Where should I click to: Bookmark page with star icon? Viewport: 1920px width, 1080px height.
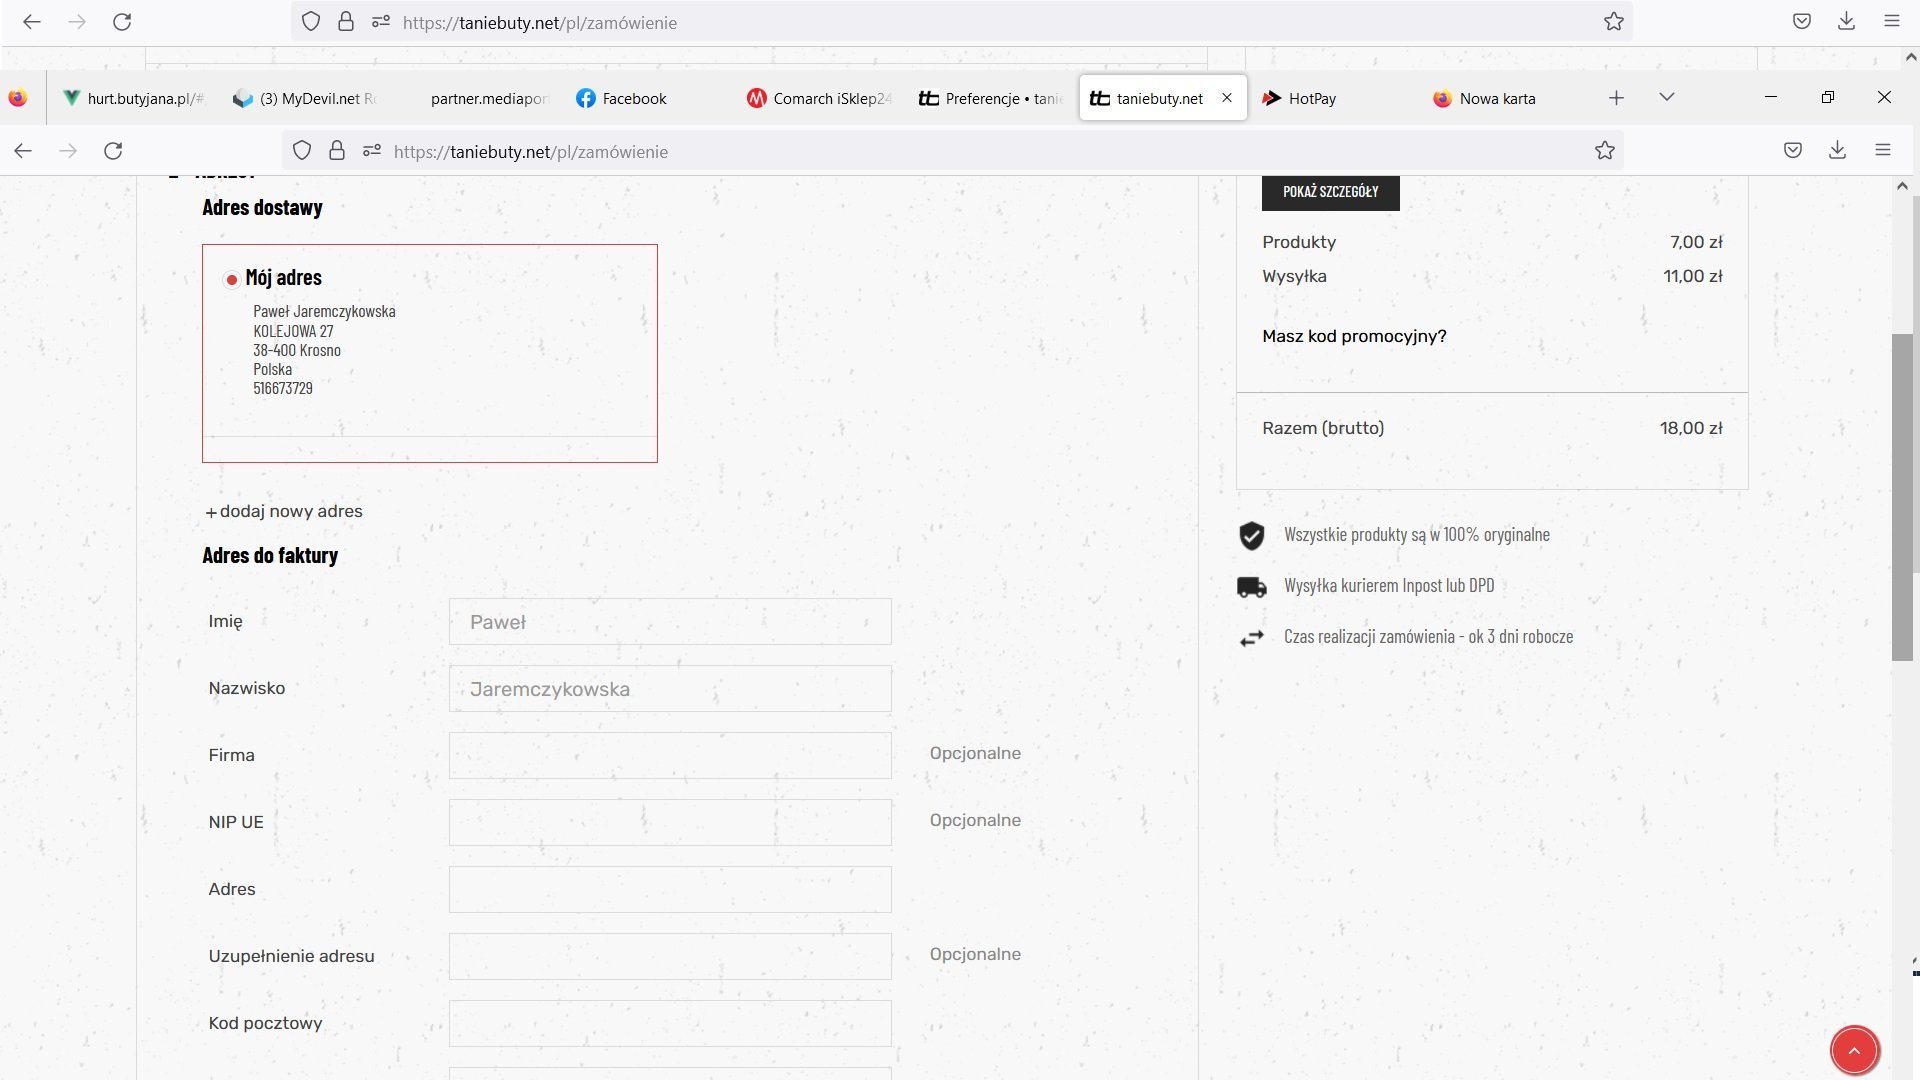coord(1604,151)
